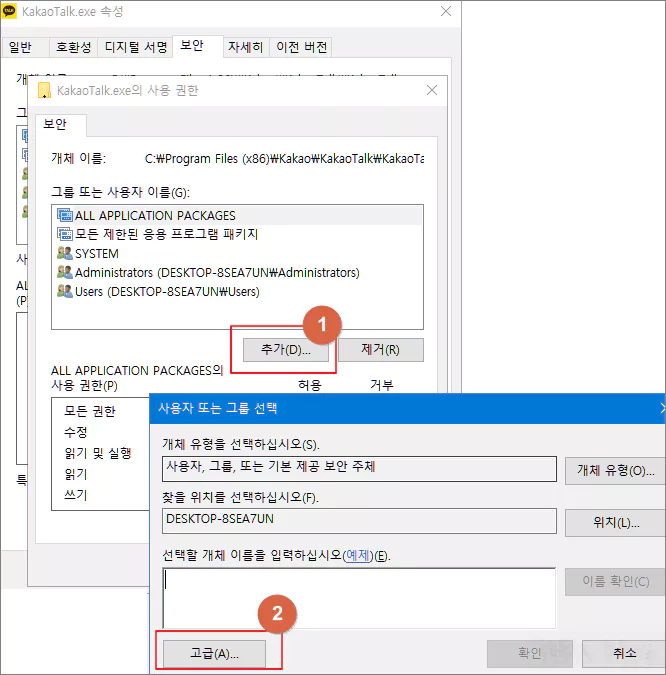The height and width of the screenshot is (675, 666).
Task: Switch to the 호환성 tab
Action: [74, 47]
